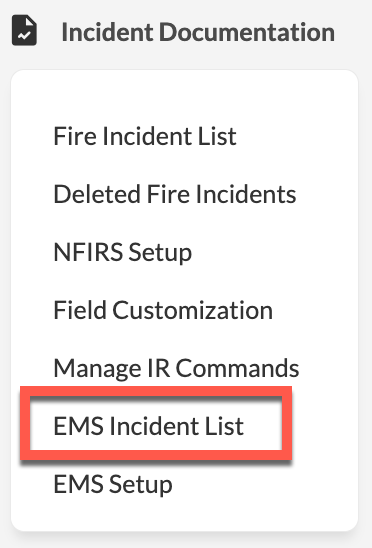The height and width of the screenshot is (548, 372).
Task: Click the Incident Documentation file icon
Action: point(24,30)
